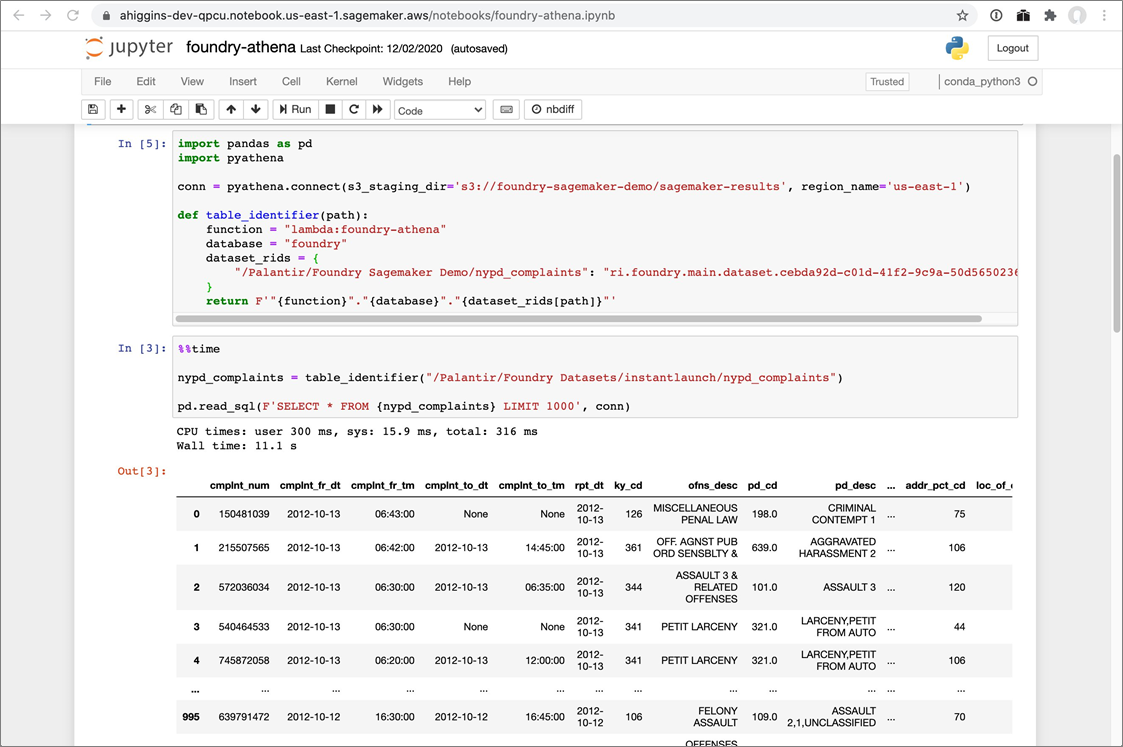This screenshot has width=1123, height=747.
Task: Paste cells below using the clipboard icon
Action: [201, 110]
